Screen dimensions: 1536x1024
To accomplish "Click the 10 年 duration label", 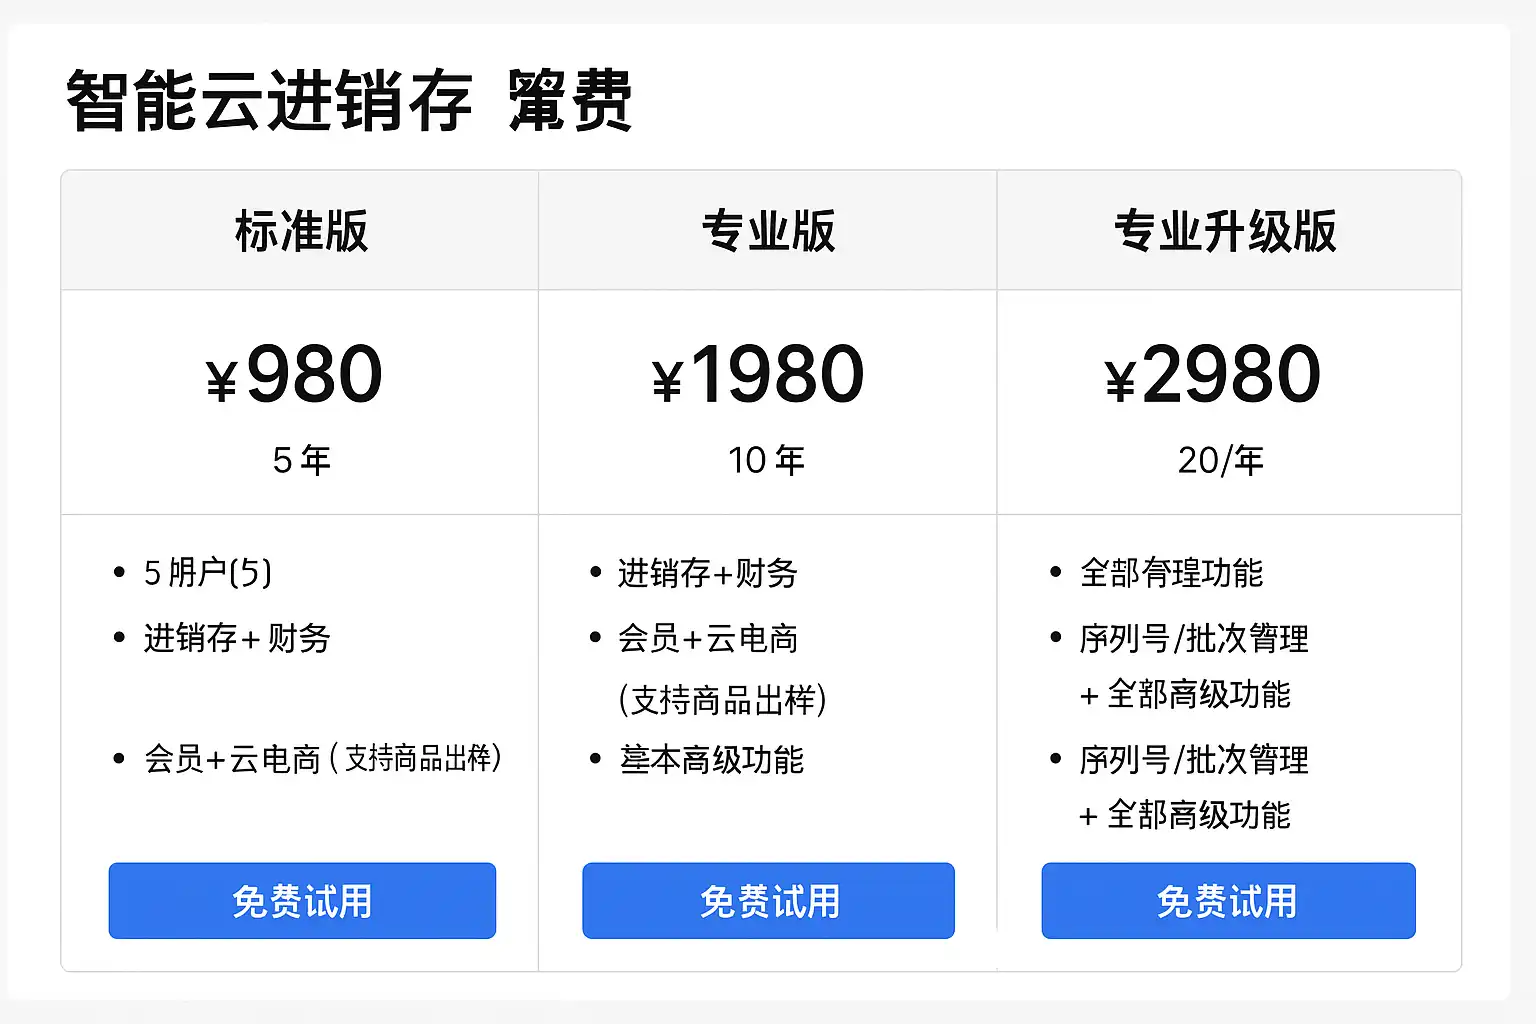I will click(766, 460).
